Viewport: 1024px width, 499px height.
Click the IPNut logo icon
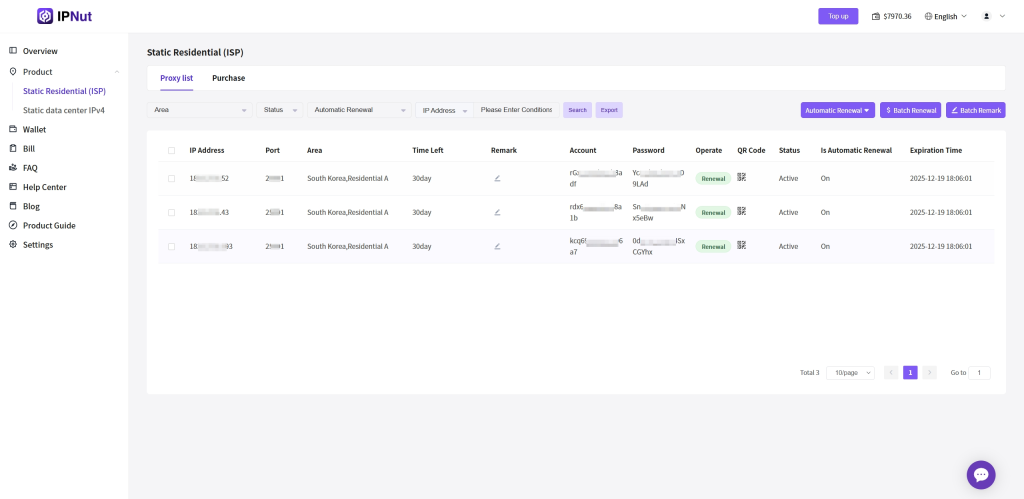coord(46,16)
